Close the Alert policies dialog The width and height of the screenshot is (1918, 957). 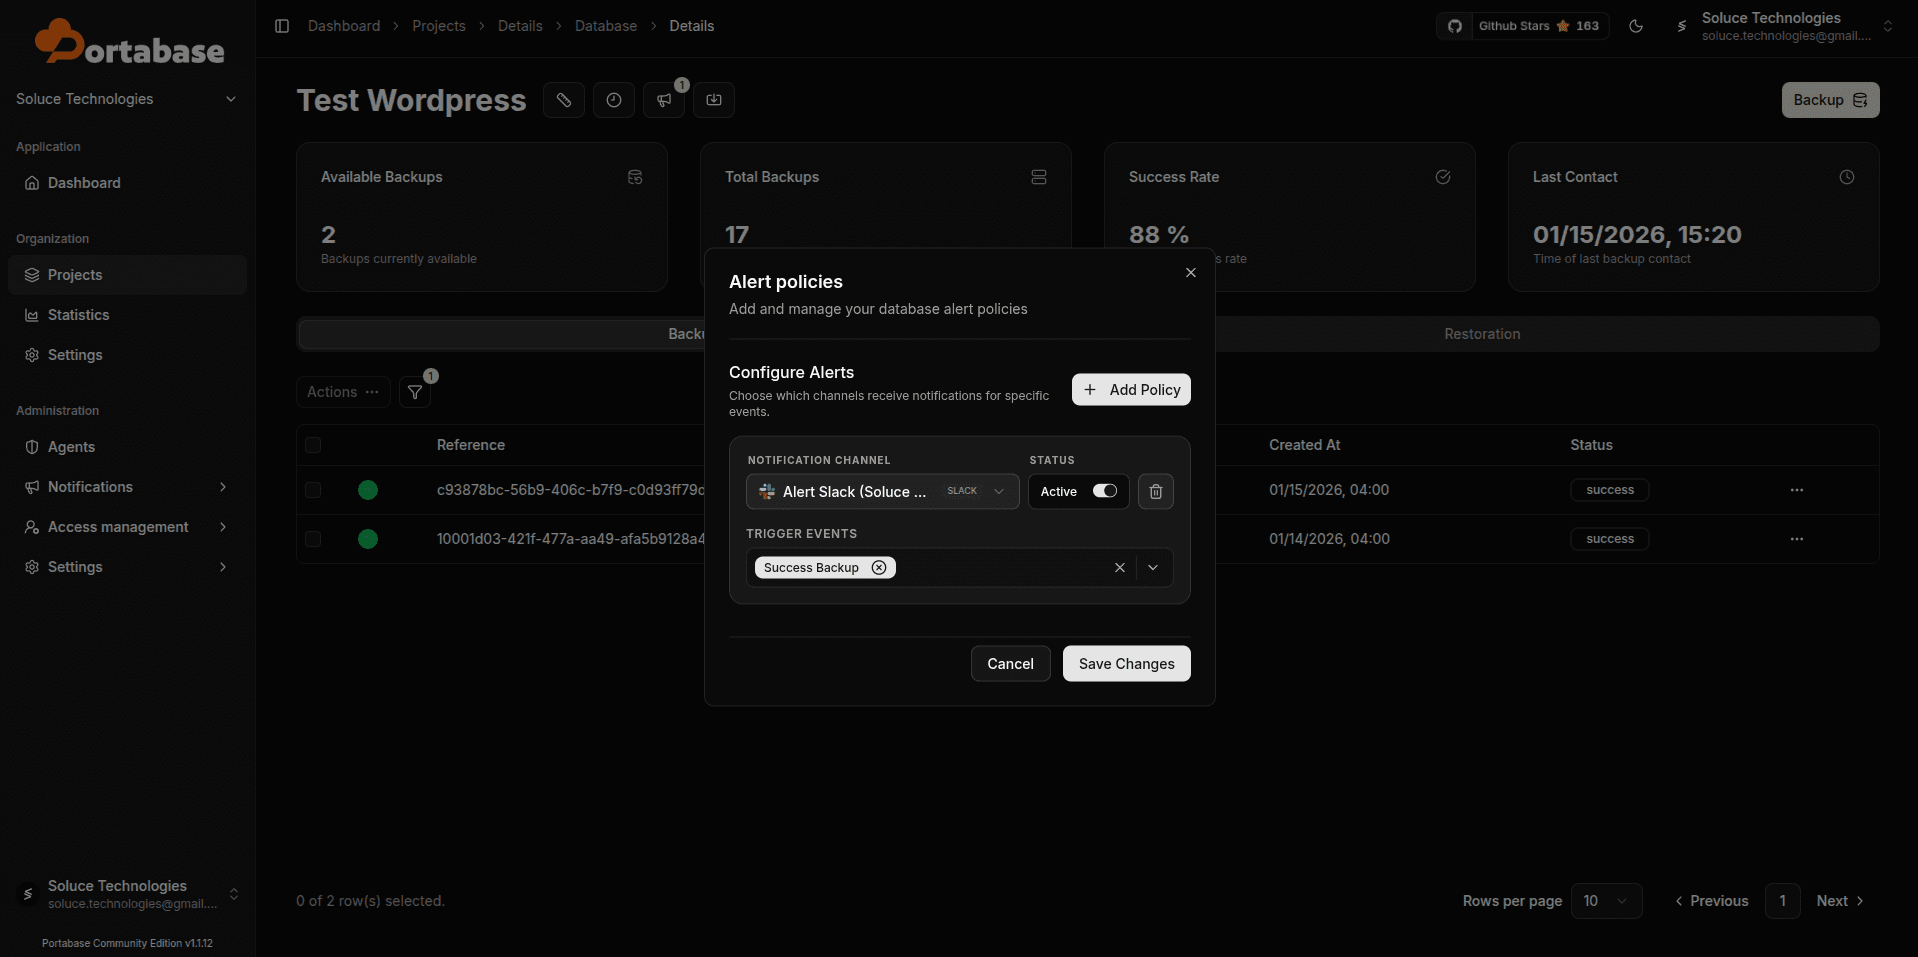1190,273
